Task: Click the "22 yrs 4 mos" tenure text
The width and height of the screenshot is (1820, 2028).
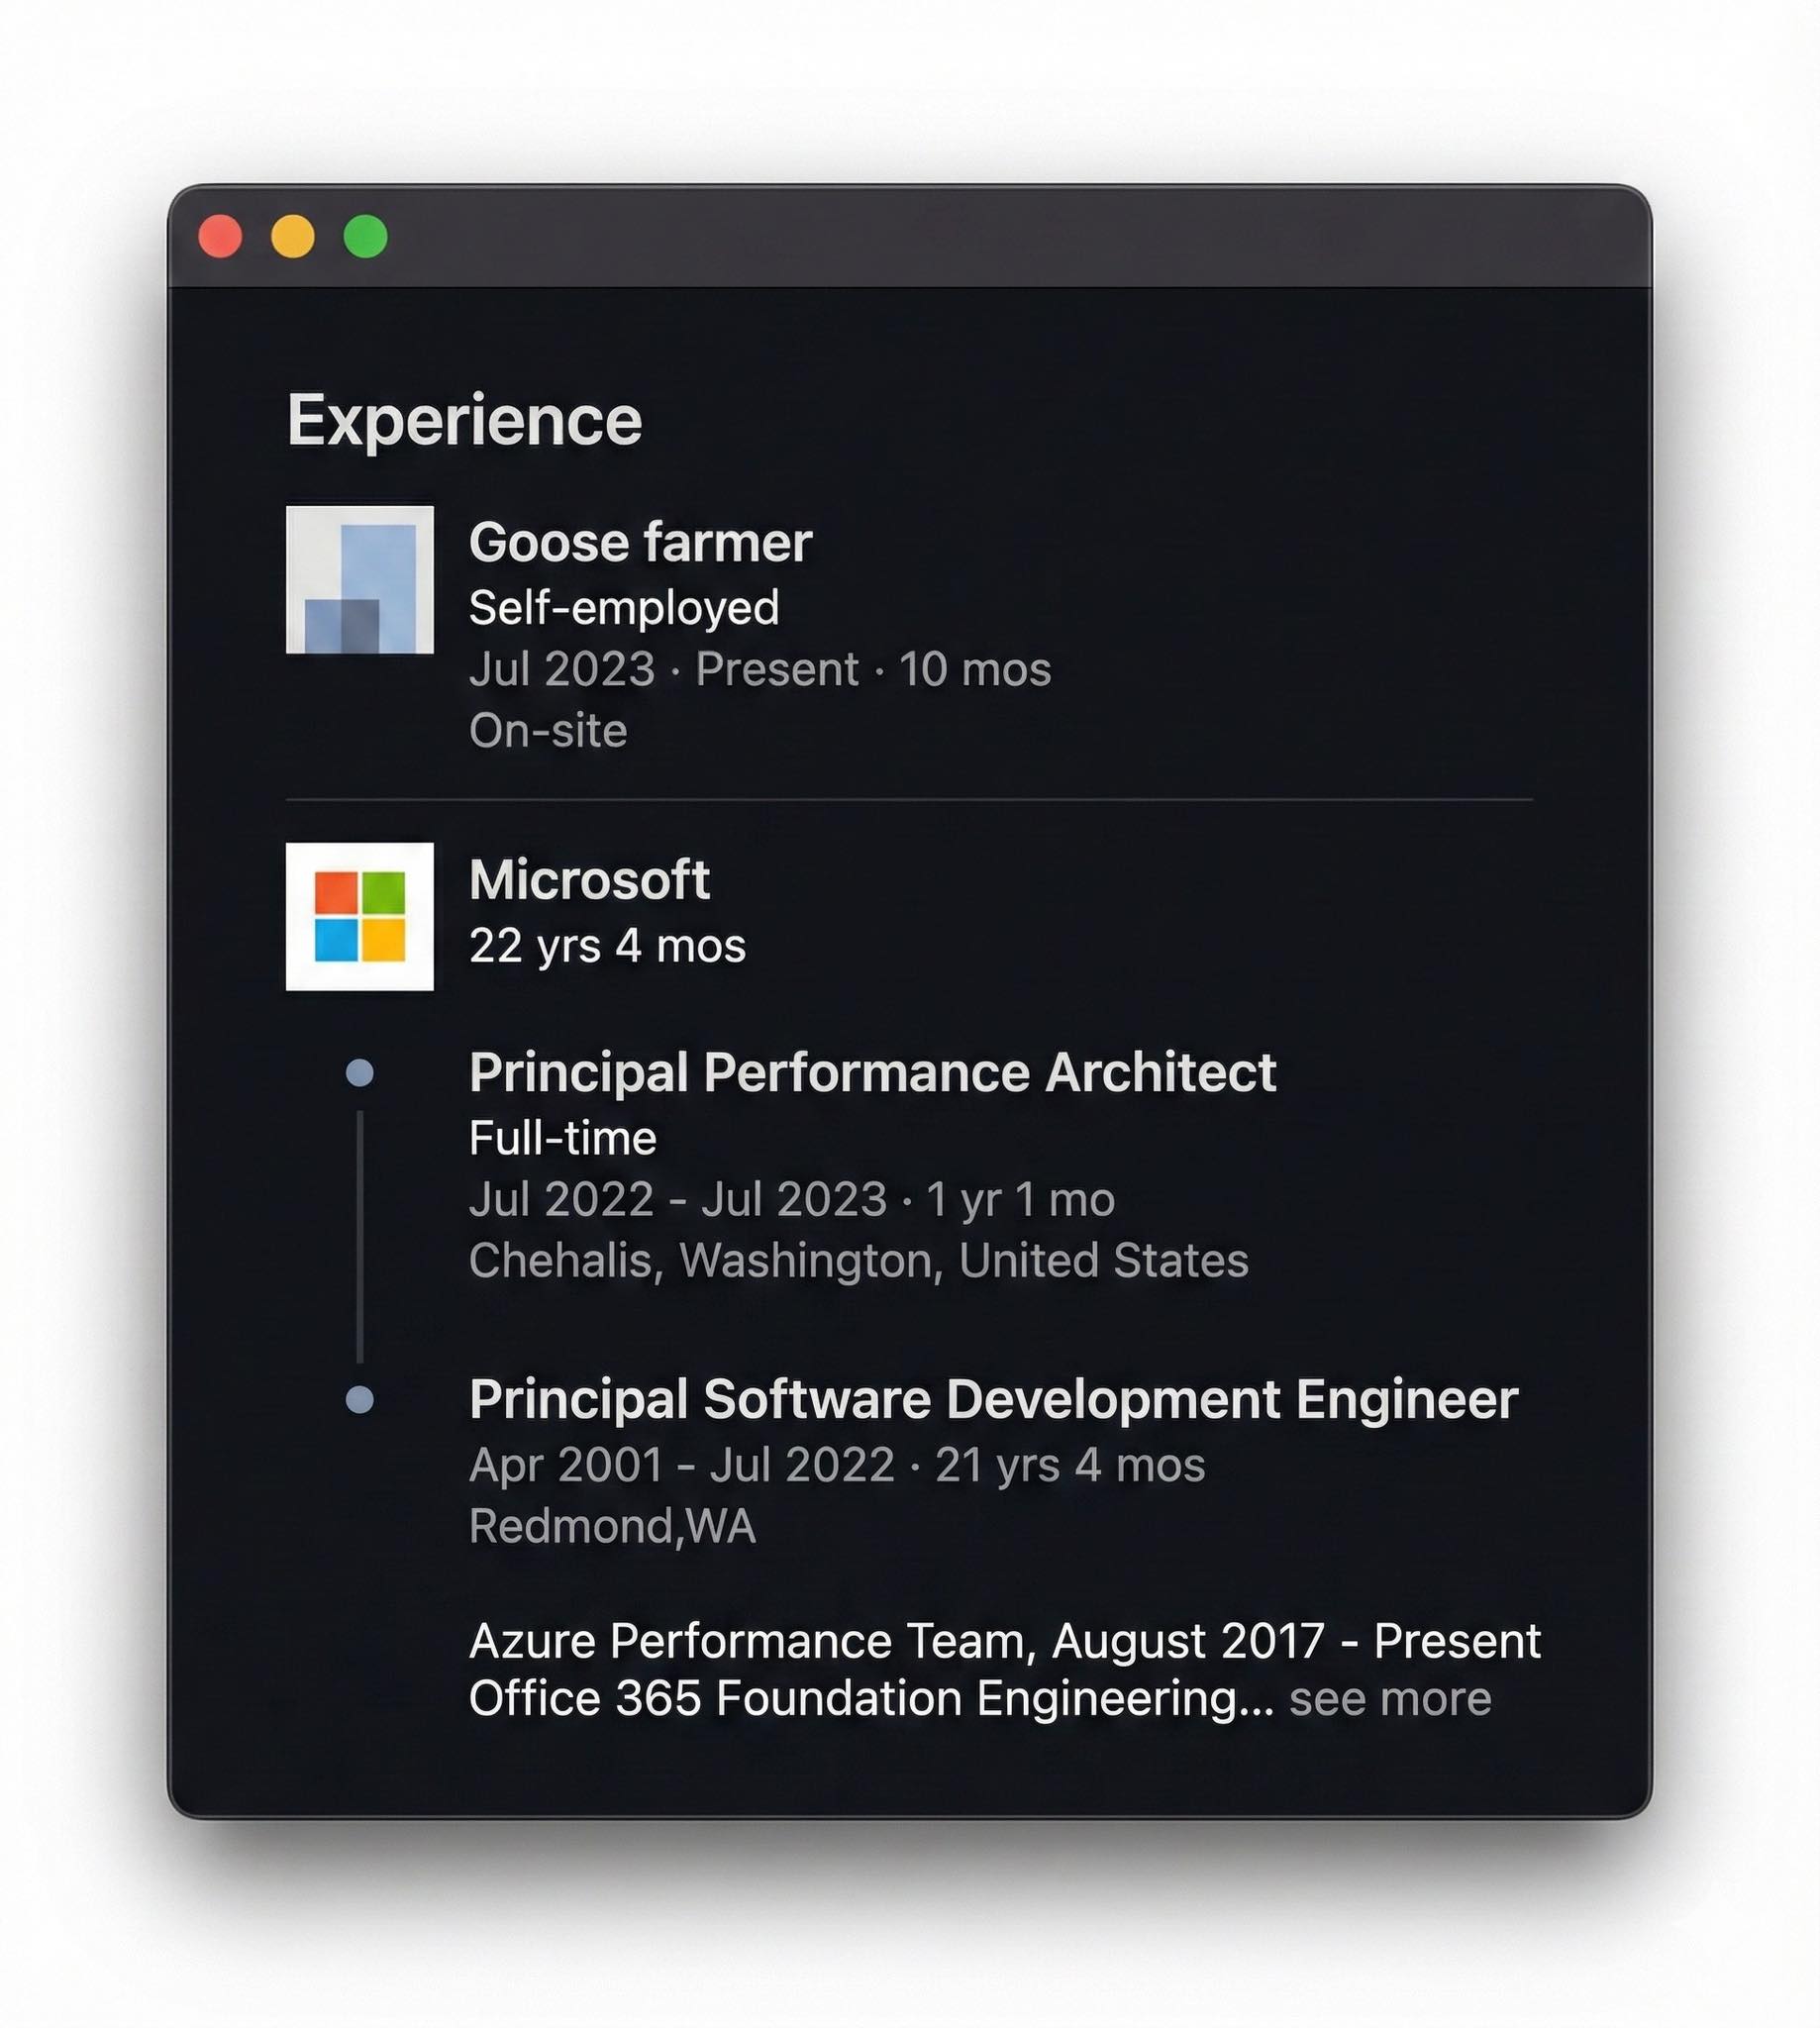Action: tap(607, 945)
